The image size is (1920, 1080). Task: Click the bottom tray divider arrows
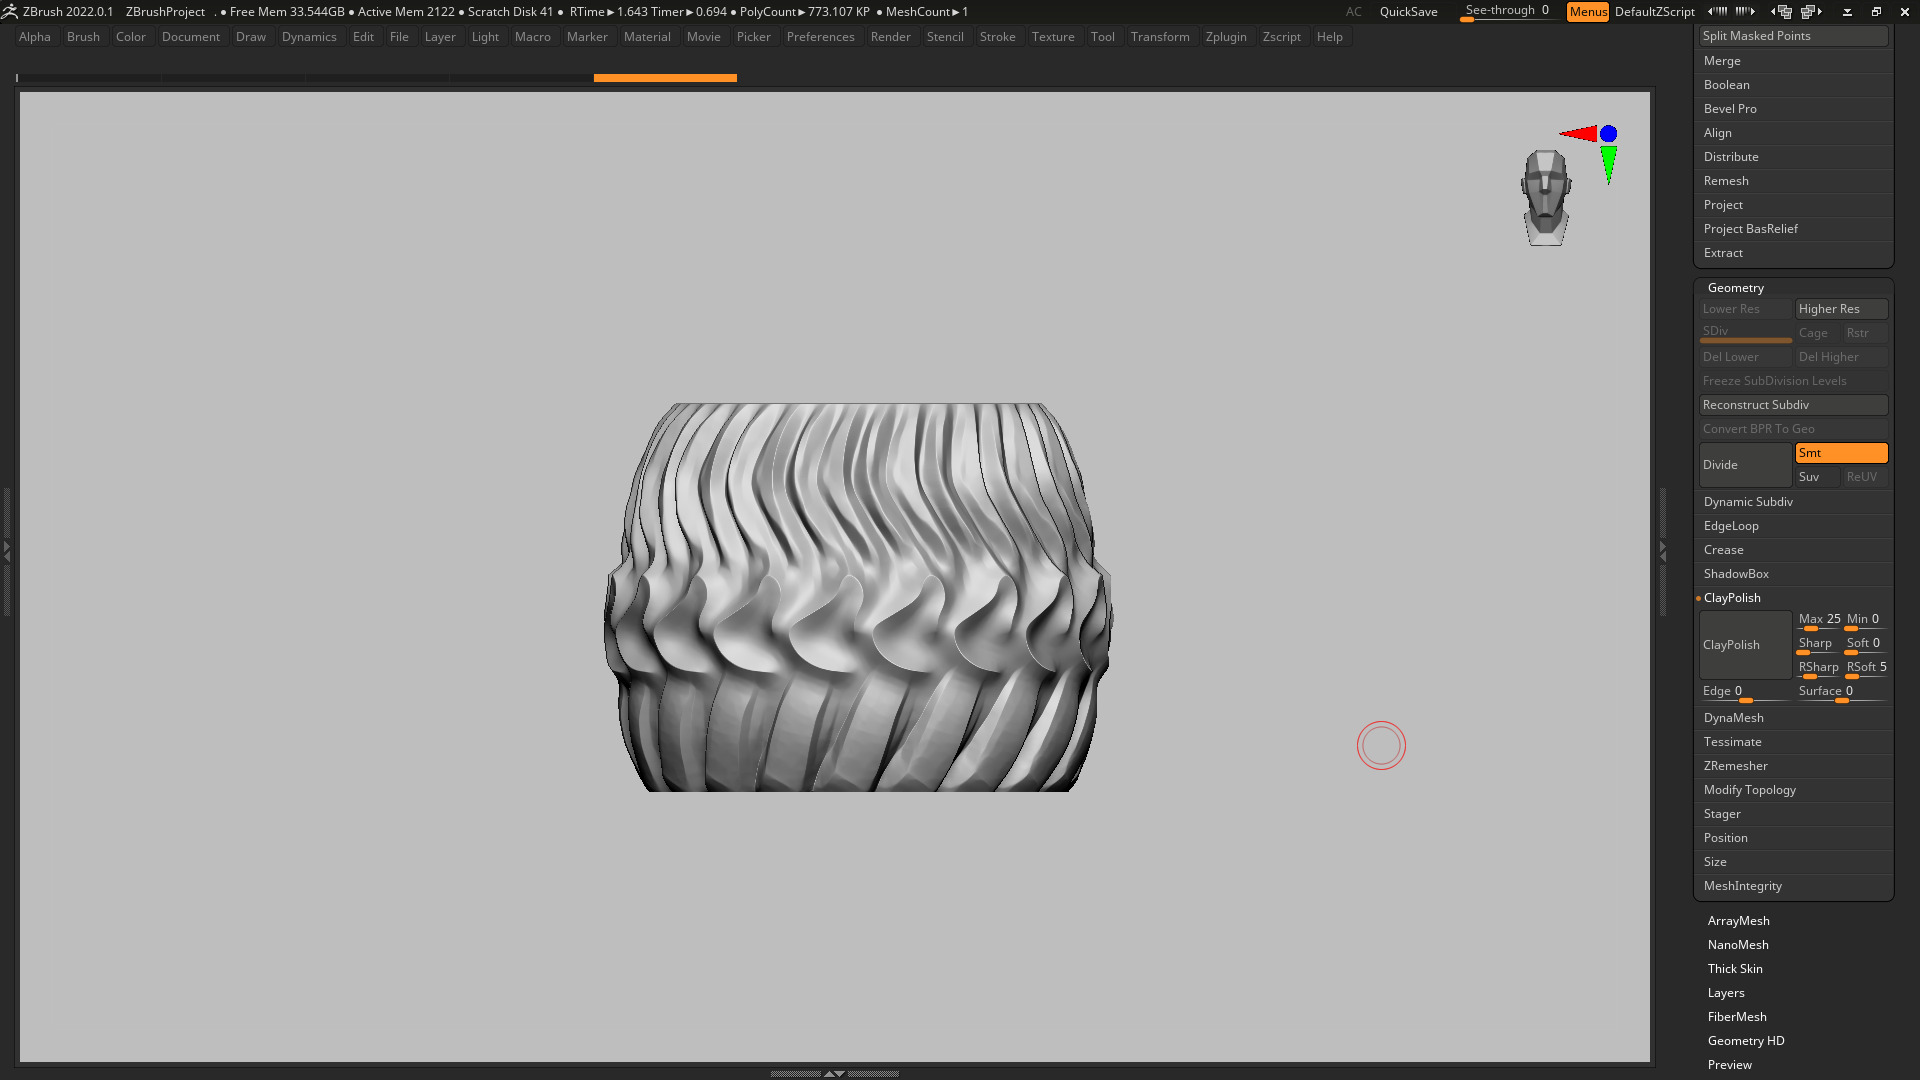coord(834,1073)
